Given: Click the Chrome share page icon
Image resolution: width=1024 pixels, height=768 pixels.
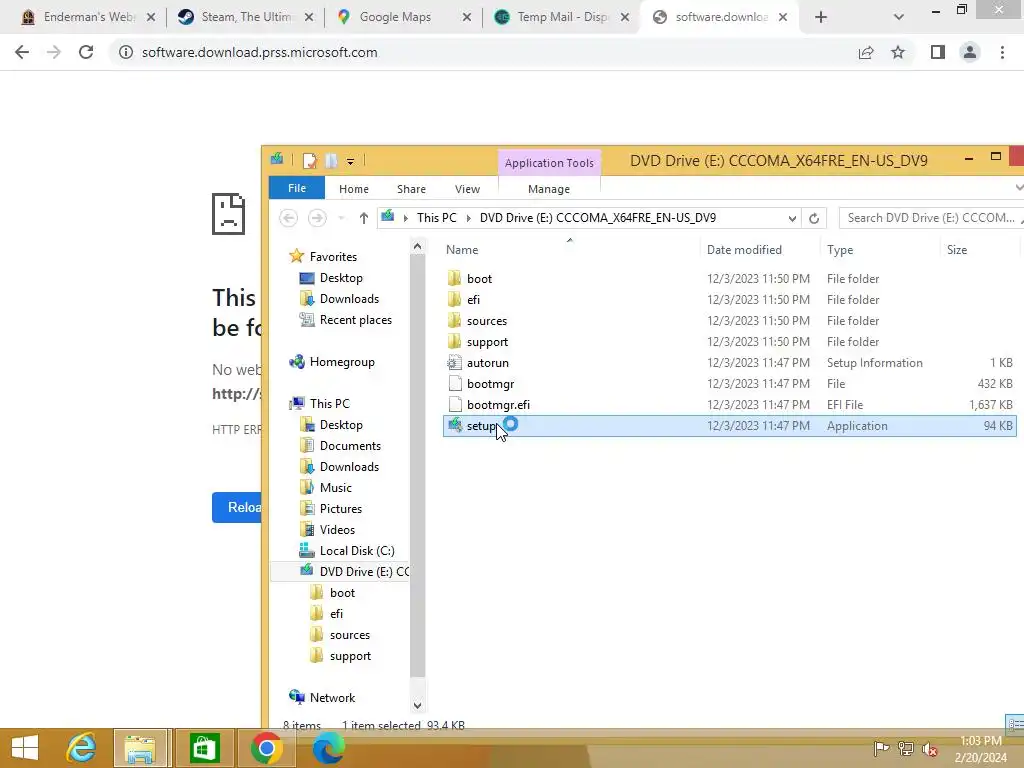Looking at the screenshot, I should 866,52.
